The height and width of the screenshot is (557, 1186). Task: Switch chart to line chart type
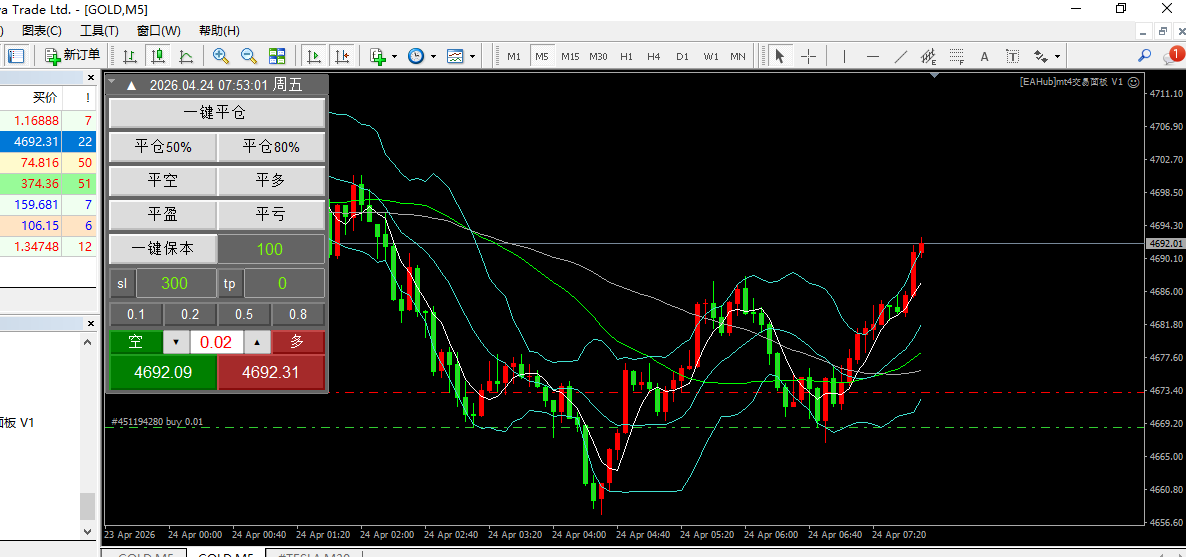pos(186,55)
